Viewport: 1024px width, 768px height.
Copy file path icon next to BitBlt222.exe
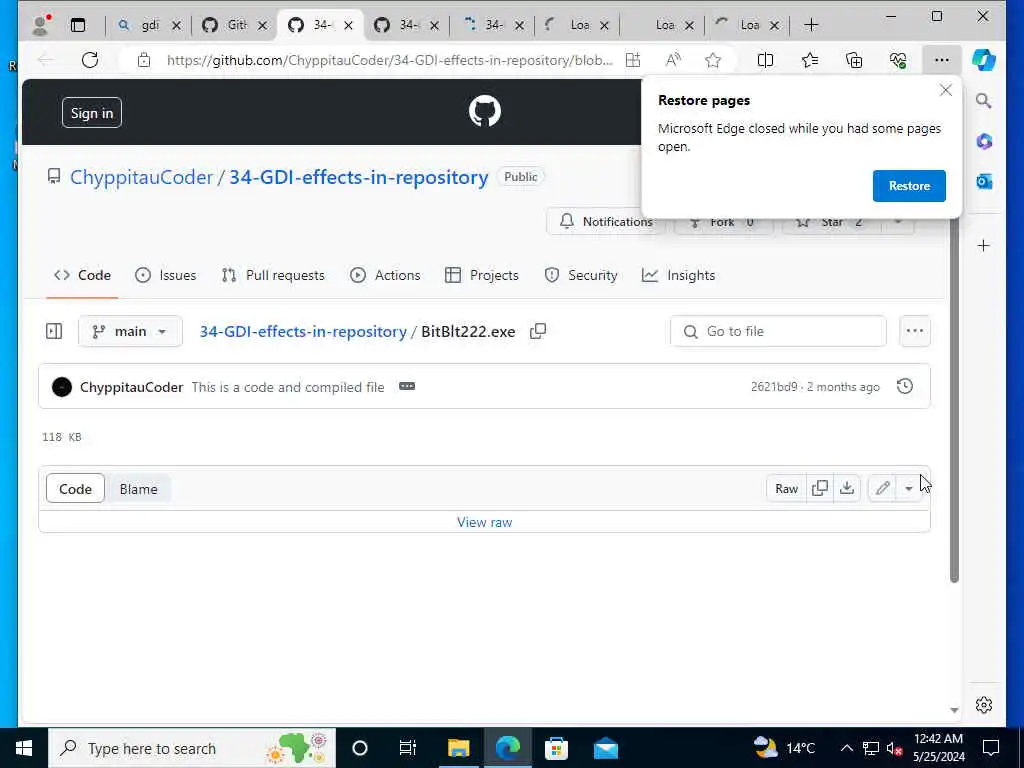[x=537, y=331]
